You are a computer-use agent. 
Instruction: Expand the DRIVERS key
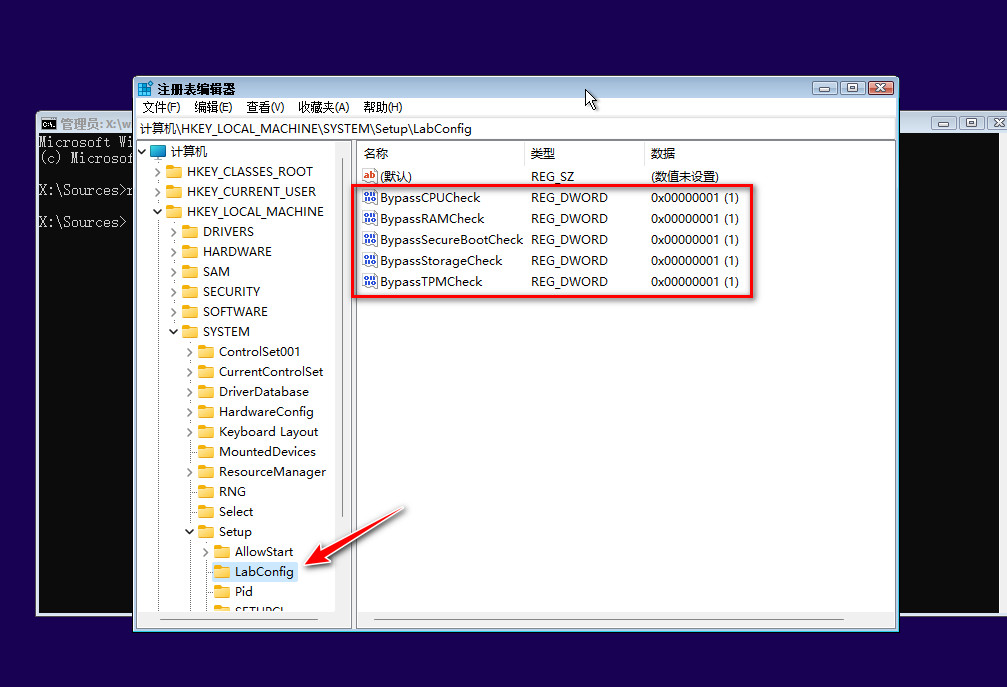click(x=174, y=232)
